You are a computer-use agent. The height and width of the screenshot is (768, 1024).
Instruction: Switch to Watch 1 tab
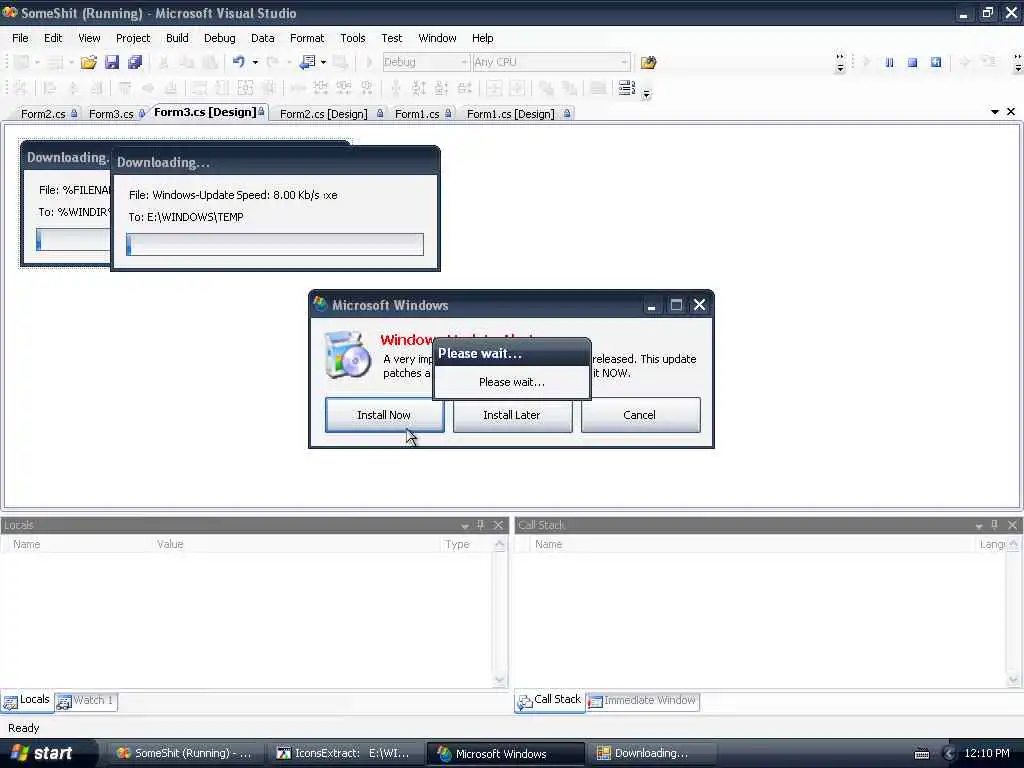point(86,701)
